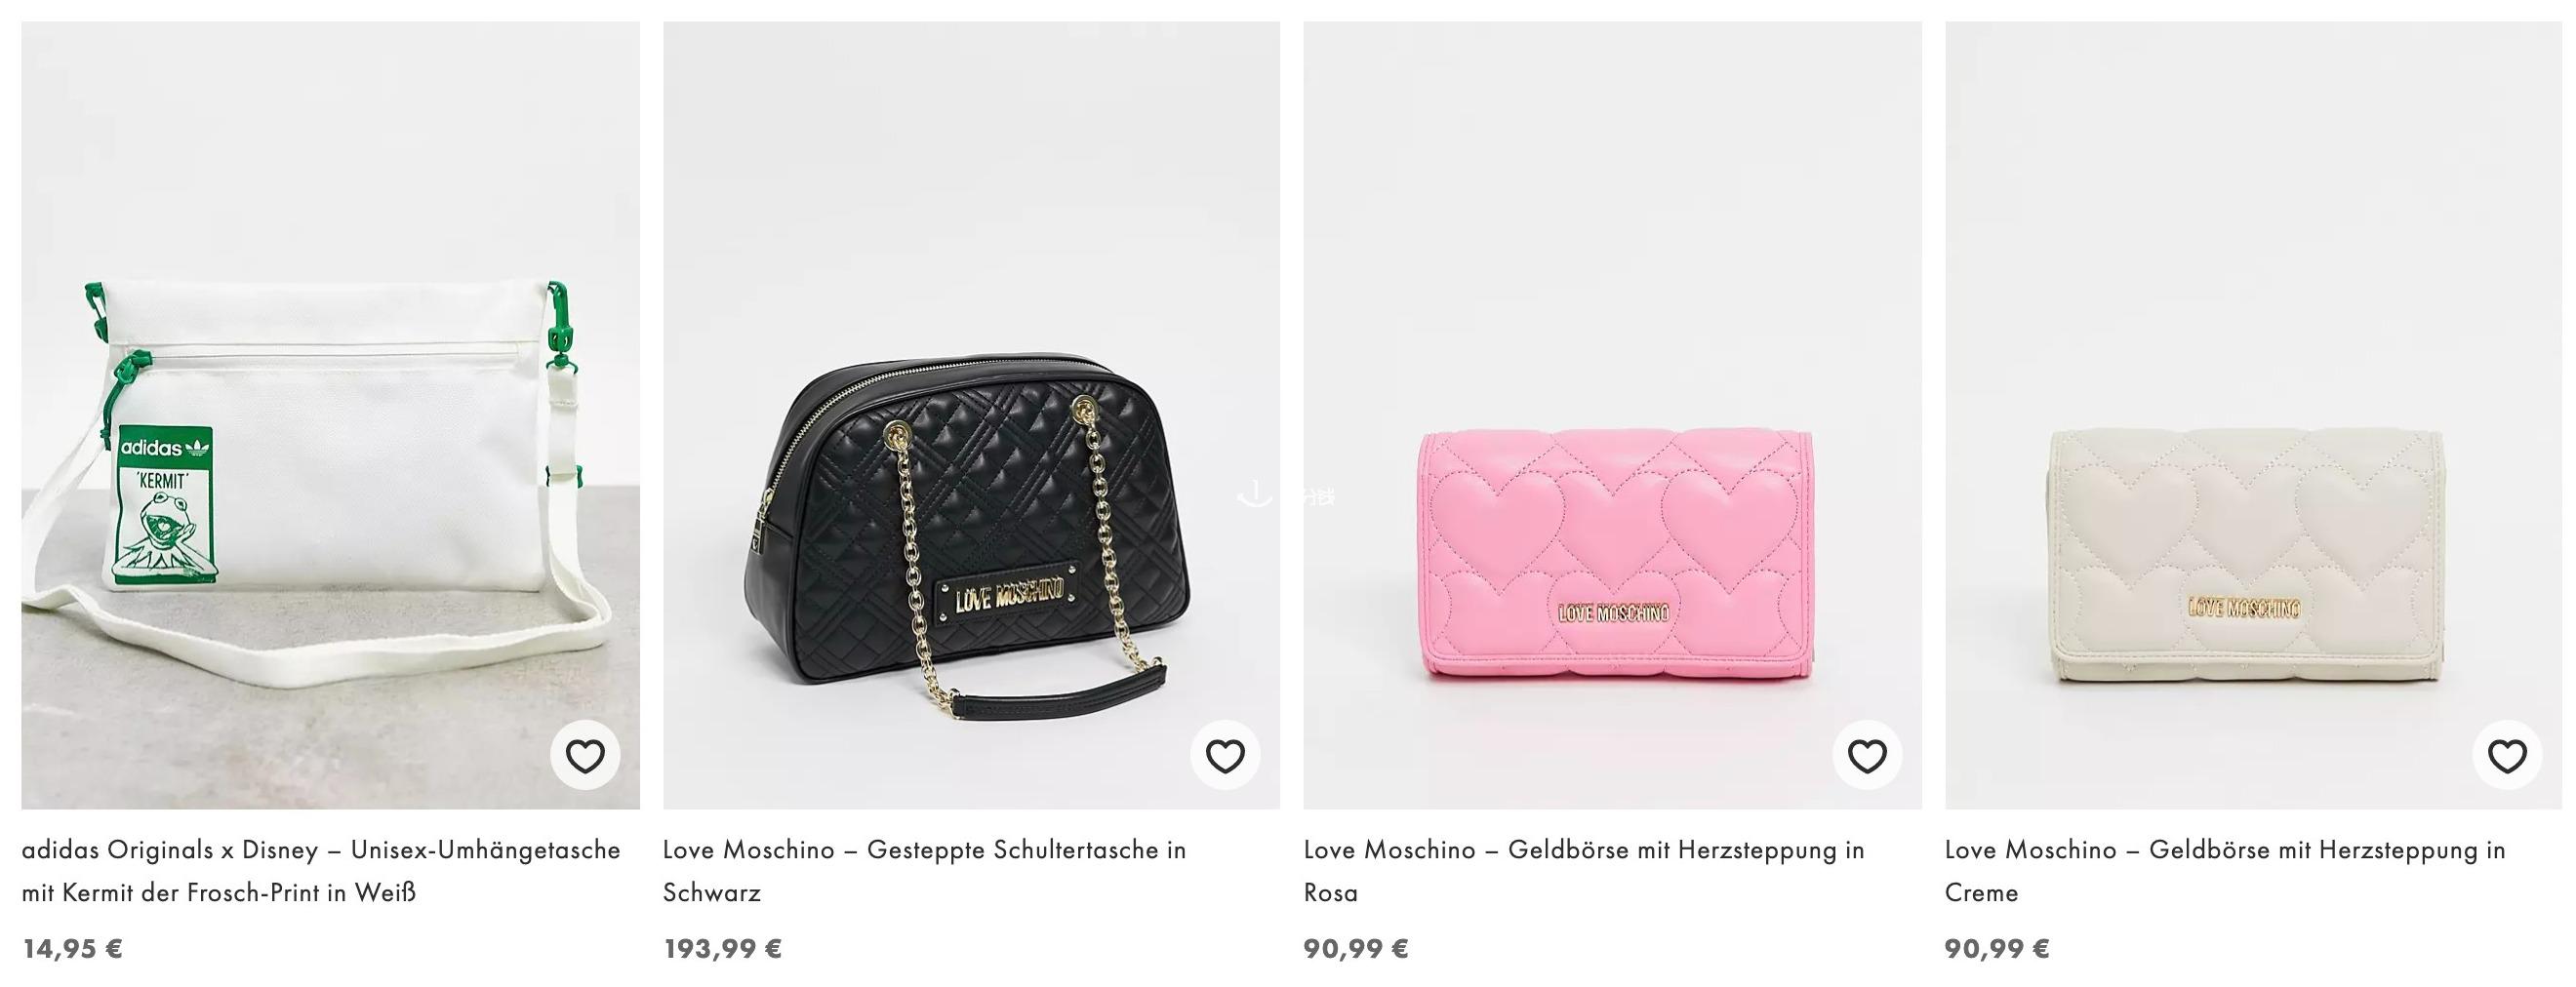The width and height of the screenshot is (2576, 987).
Task: Save the adidas Kermit bag to wishlist
Action: (x=585, y=756)
